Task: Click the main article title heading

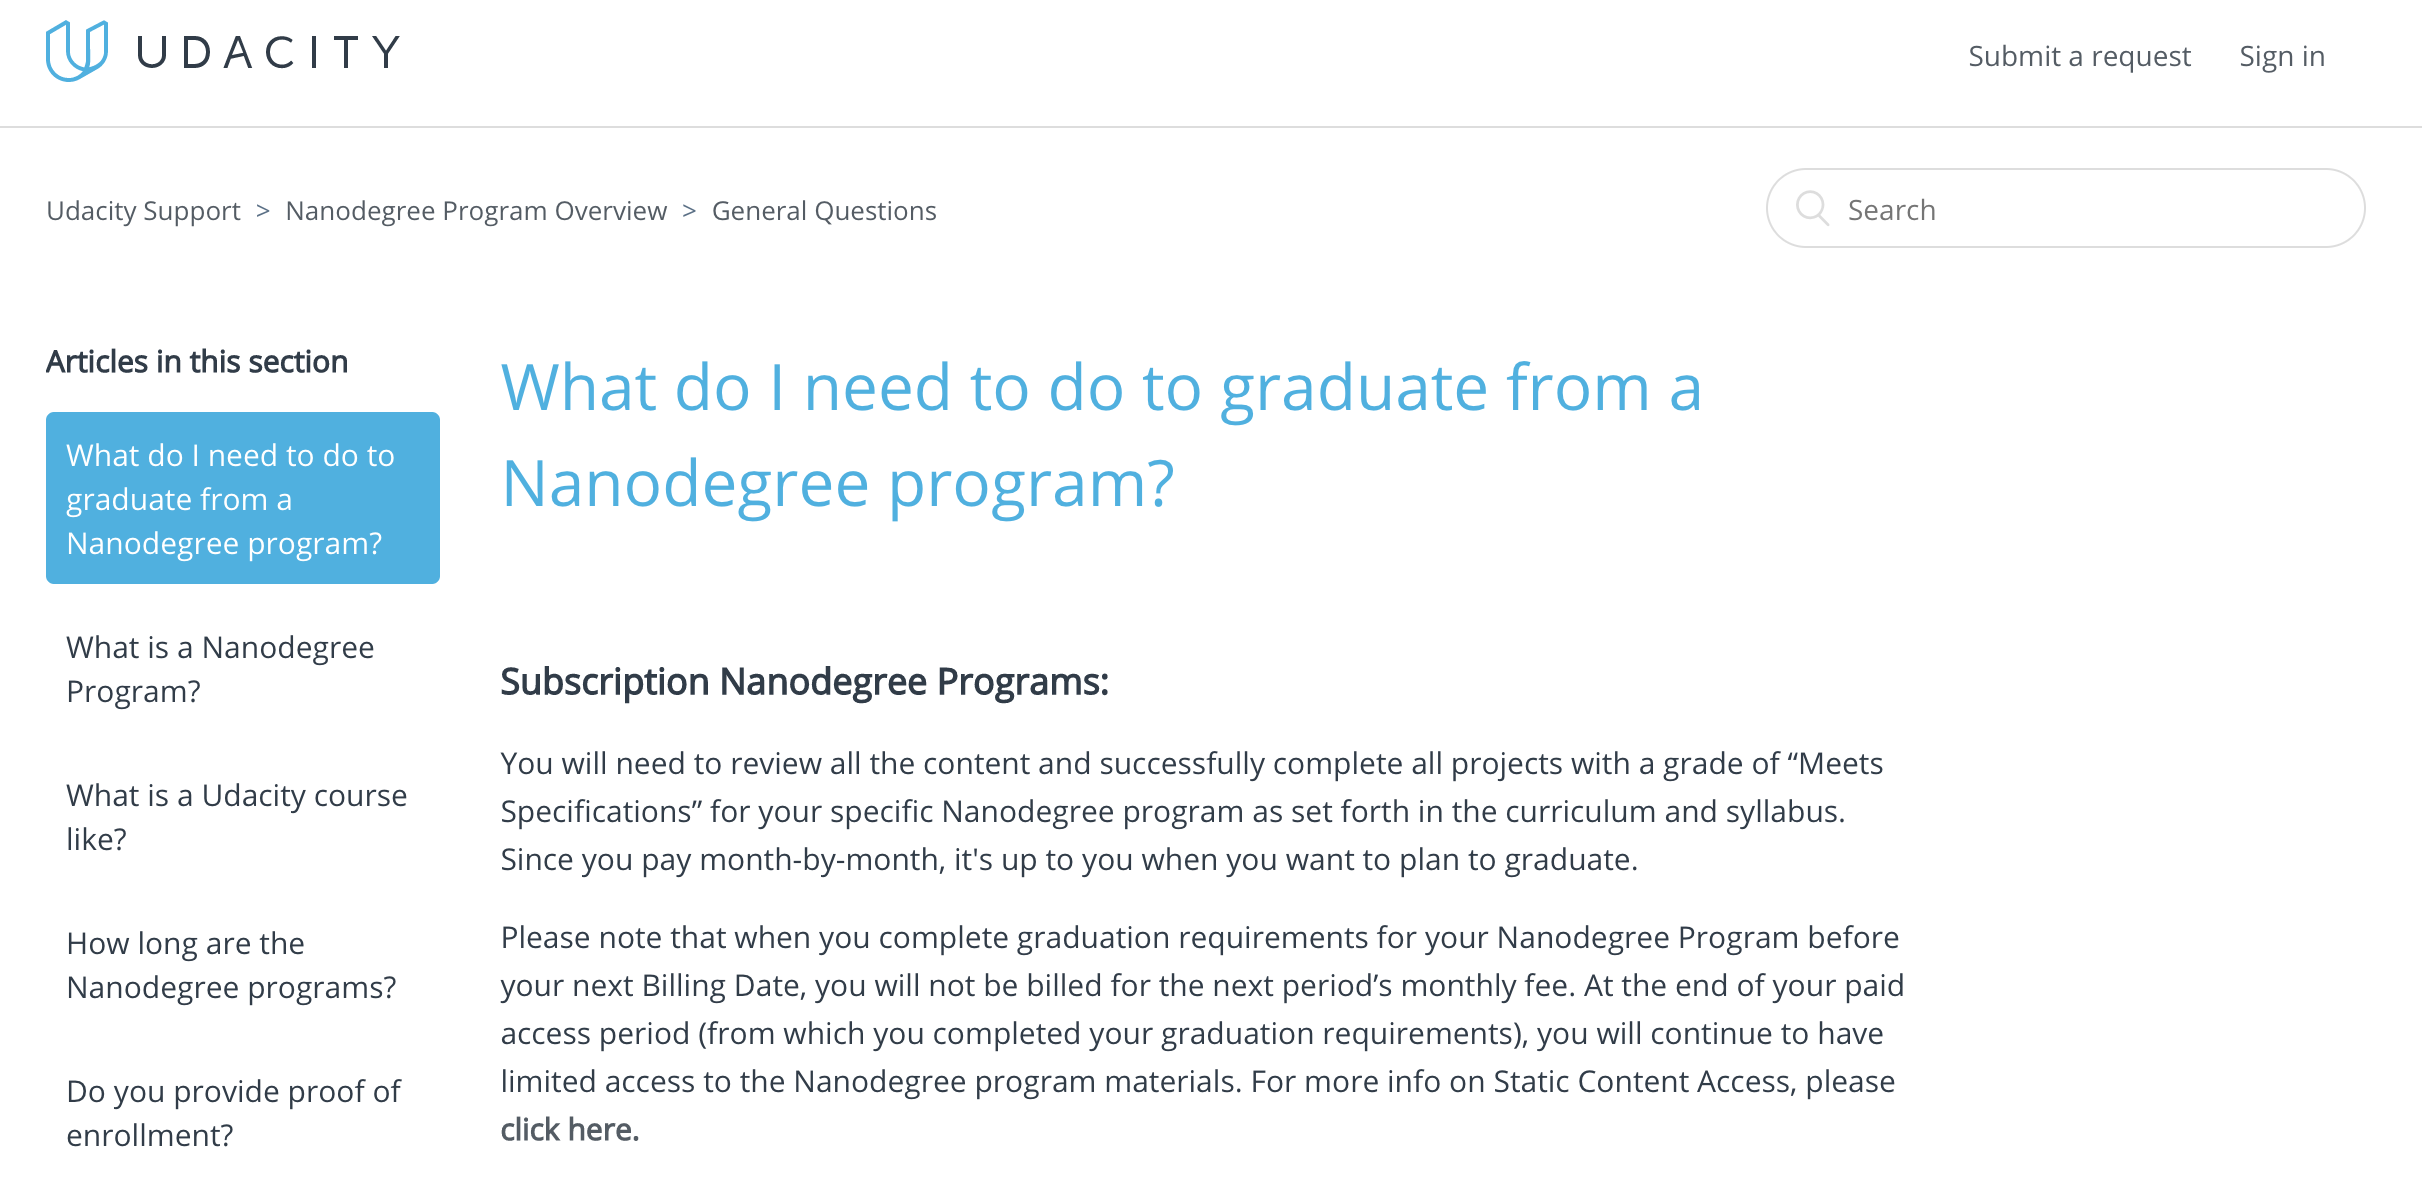Action: click(1100, 435)
